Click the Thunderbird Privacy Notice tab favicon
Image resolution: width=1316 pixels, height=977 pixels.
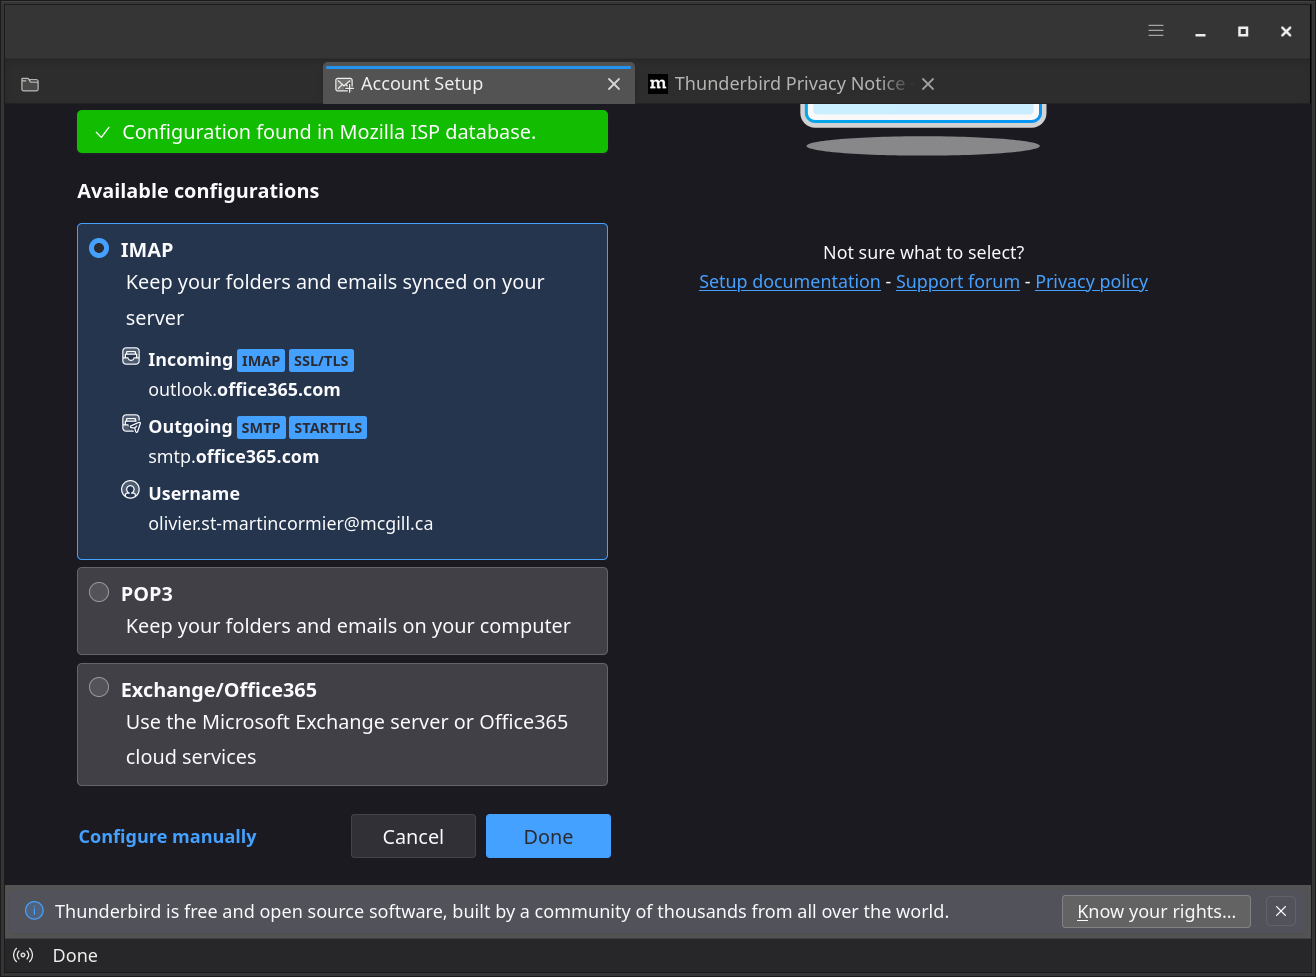[x=657, y=84]
